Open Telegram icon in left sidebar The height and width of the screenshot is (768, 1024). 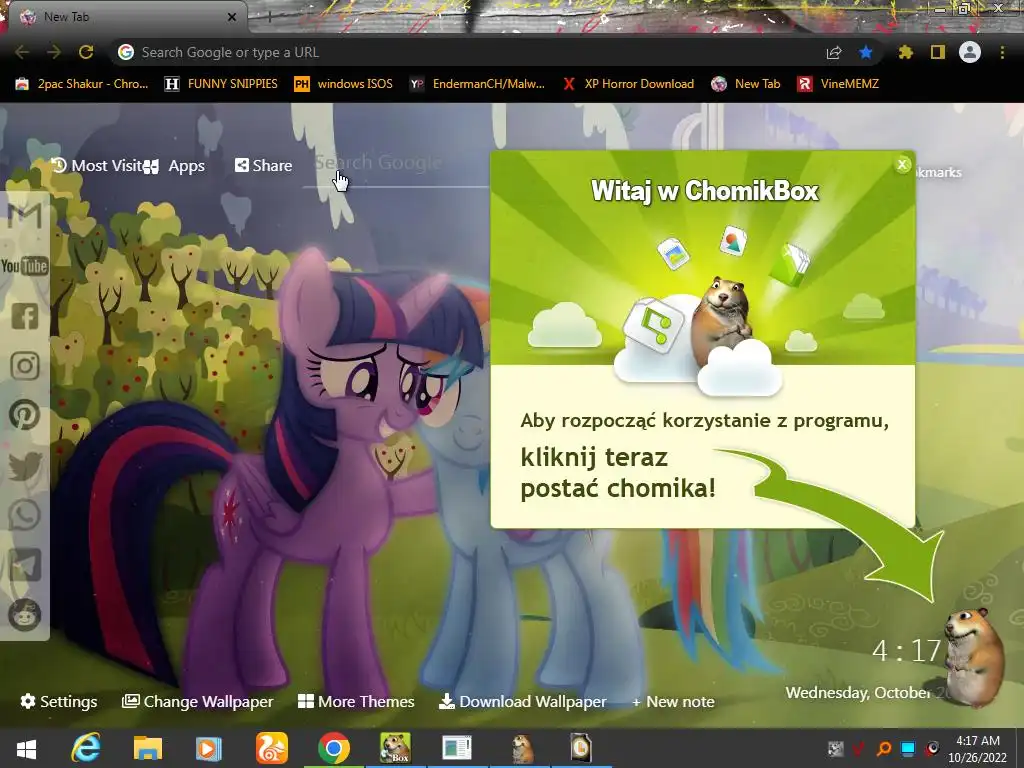click(25, 565)
